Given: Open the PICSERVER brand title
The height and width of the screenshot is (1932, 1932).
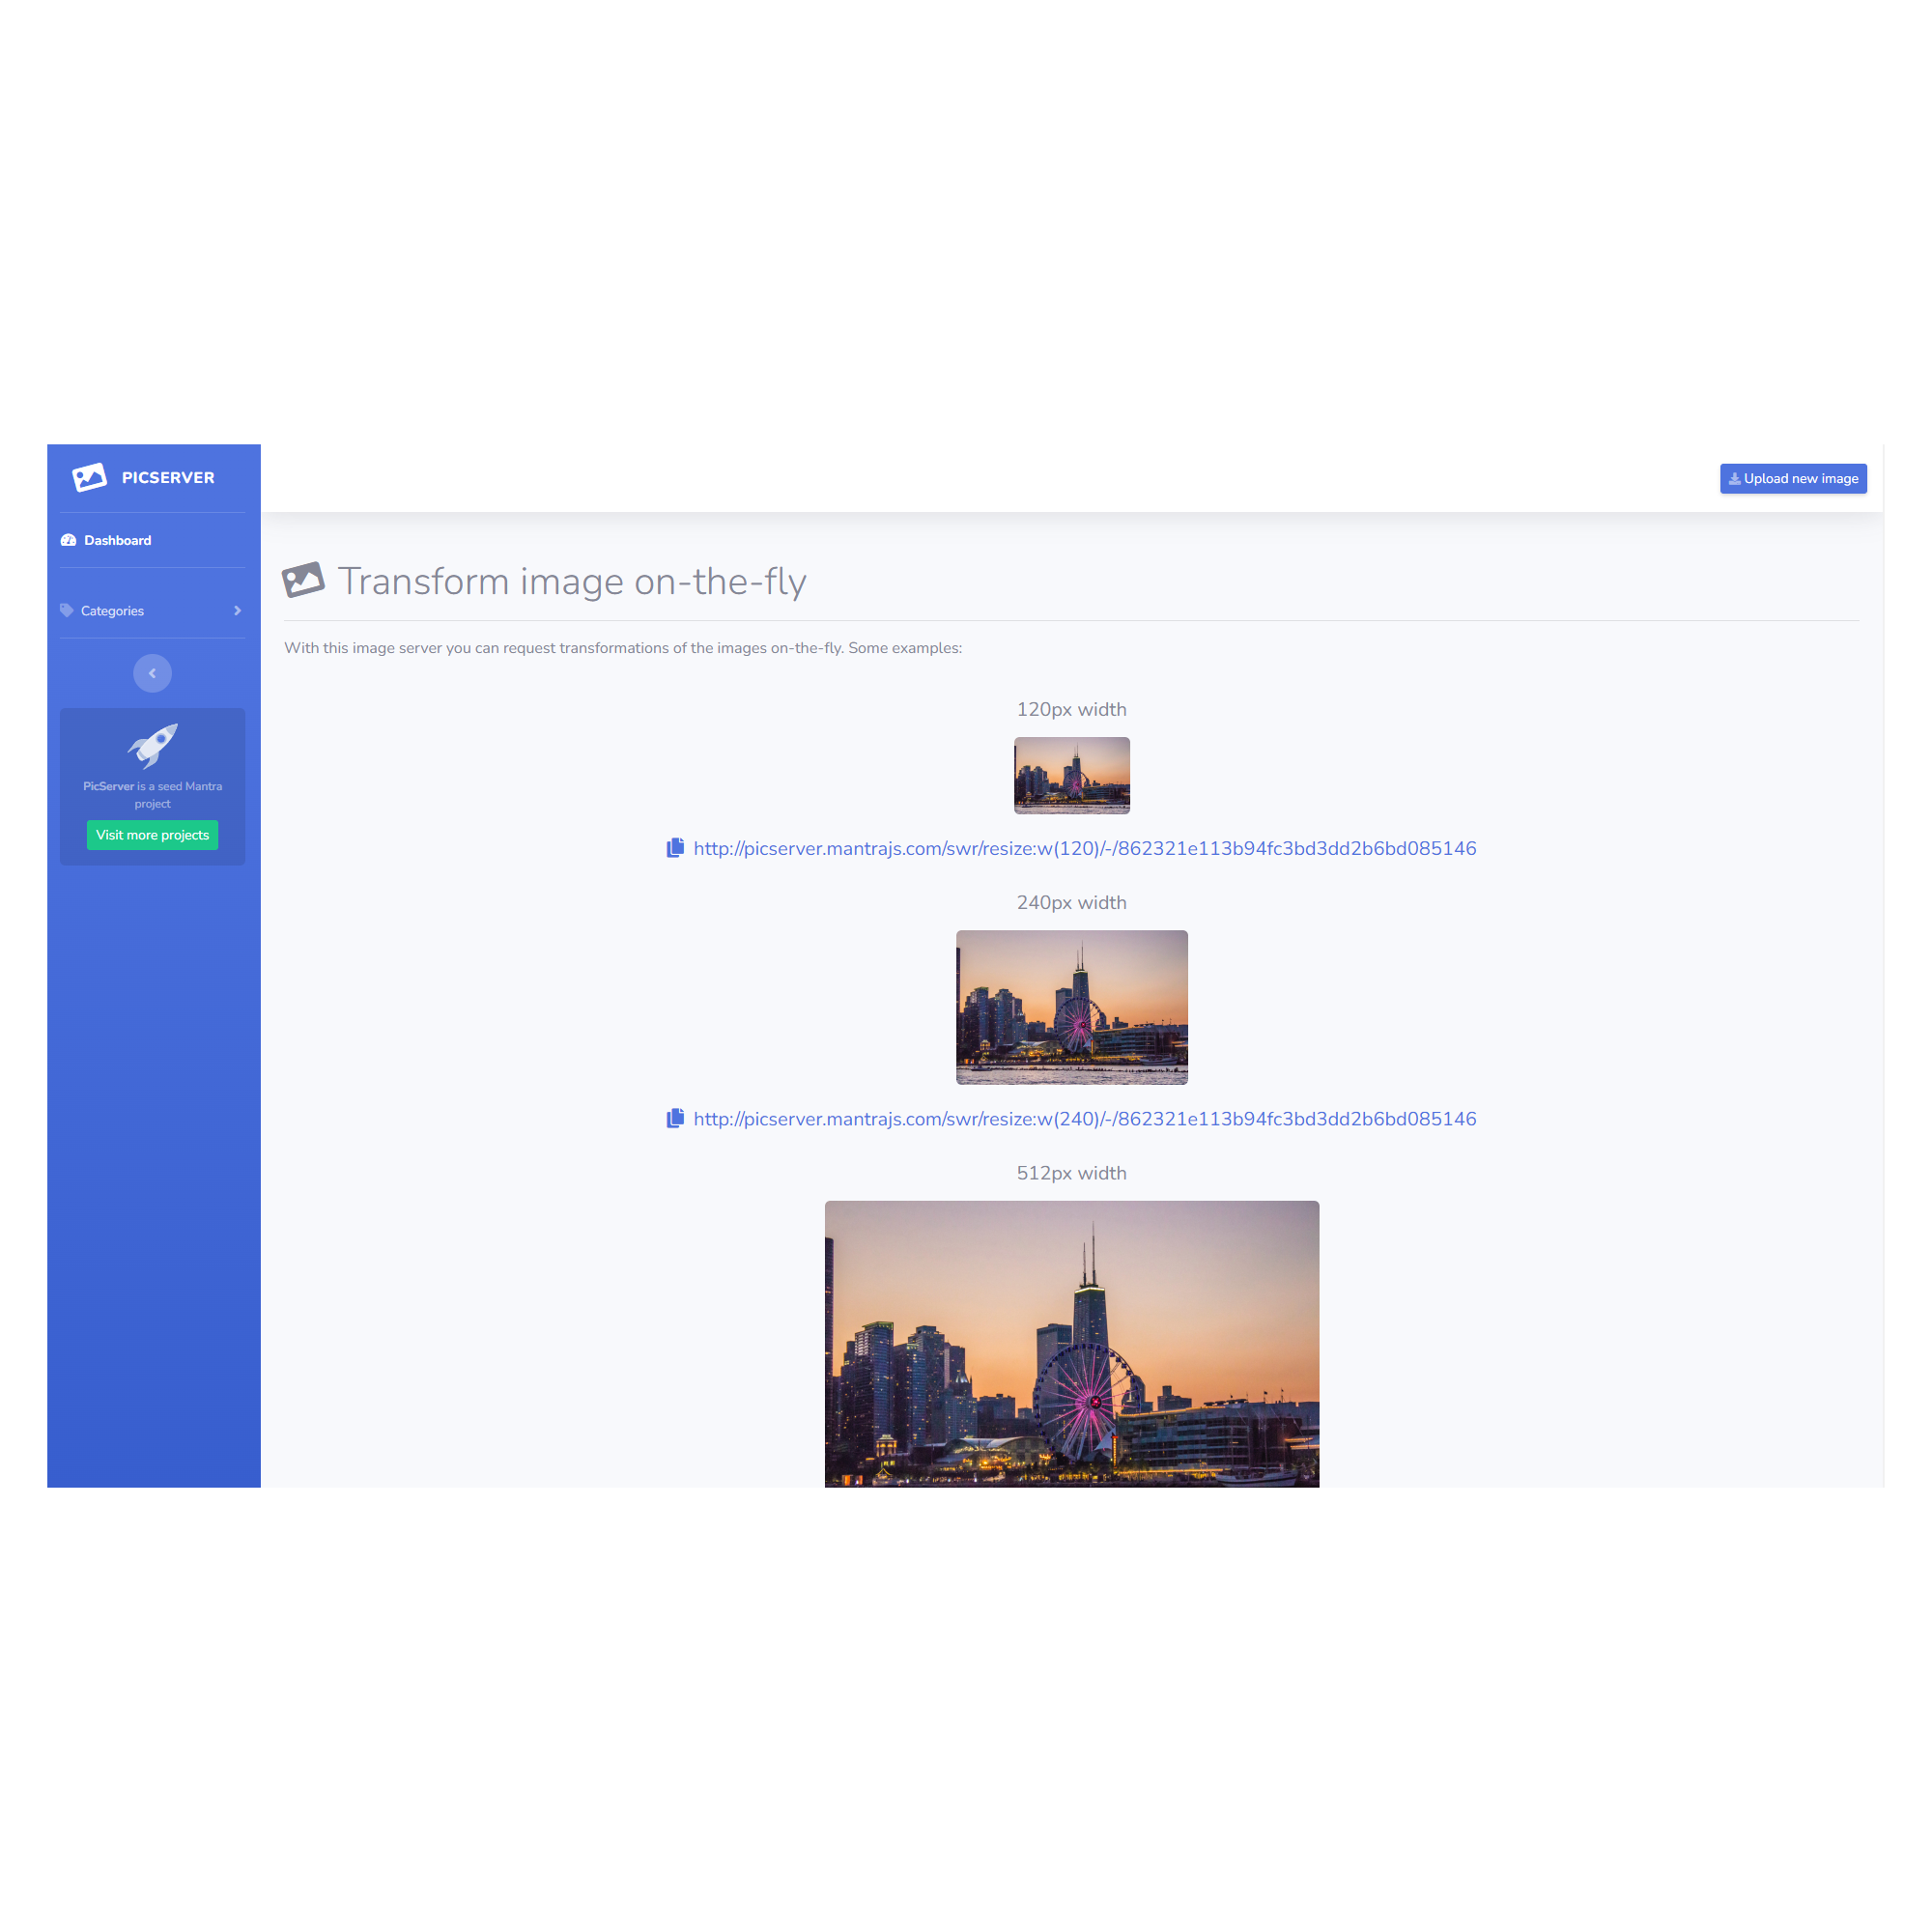Looking at the screenshot, I should coord(168,478).
